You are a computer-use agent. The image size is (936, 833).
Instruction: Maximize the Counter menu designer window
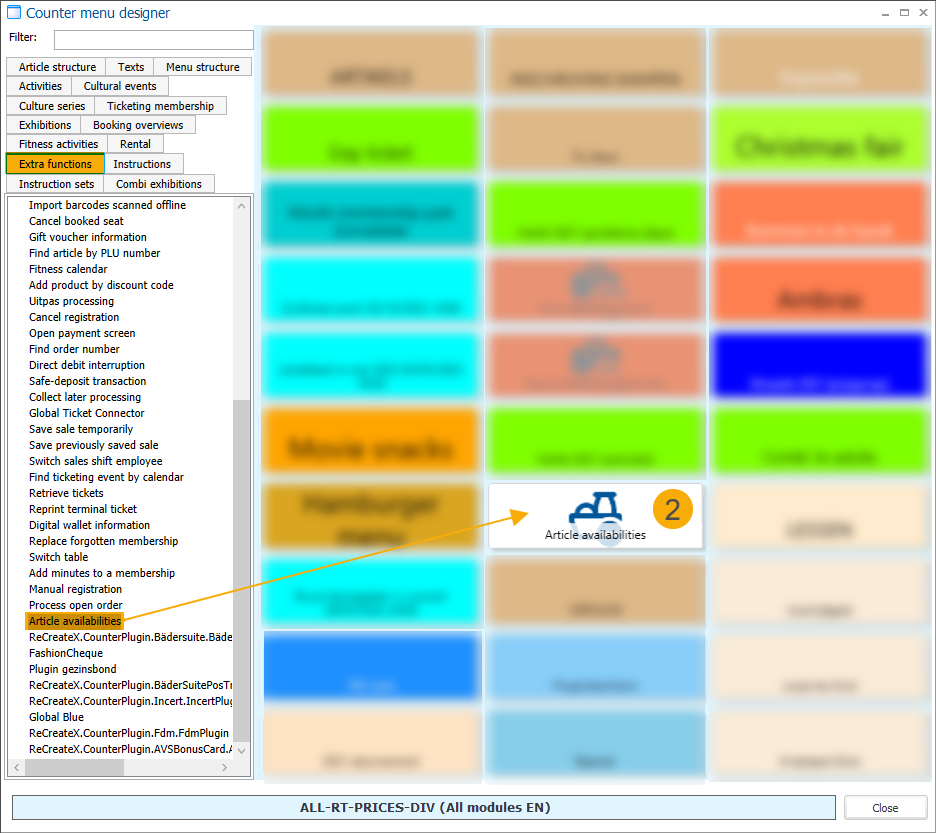click(904, 13)
